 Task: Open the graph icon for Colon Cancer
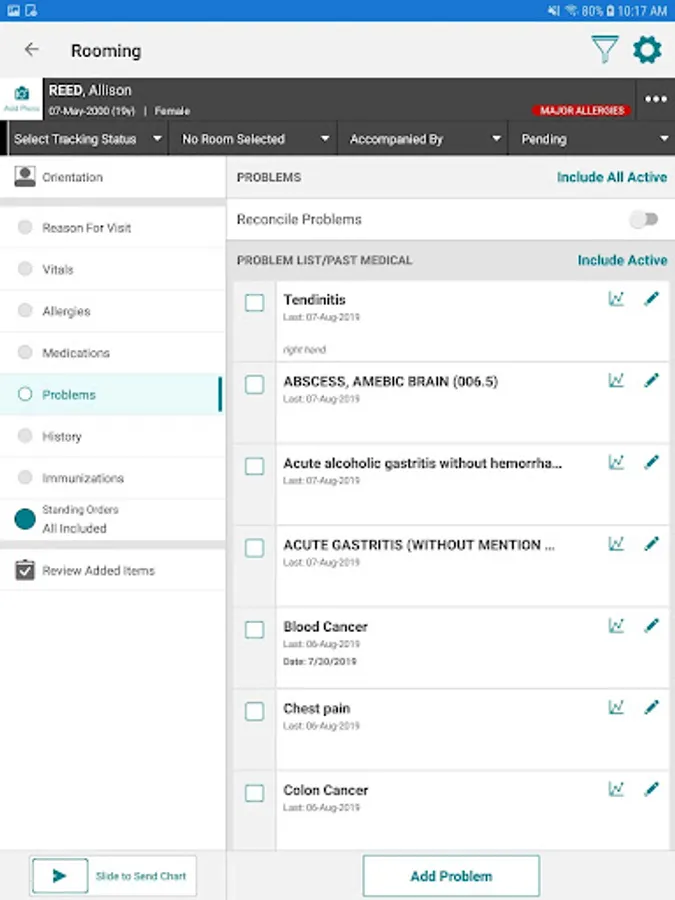click(616, 789)
